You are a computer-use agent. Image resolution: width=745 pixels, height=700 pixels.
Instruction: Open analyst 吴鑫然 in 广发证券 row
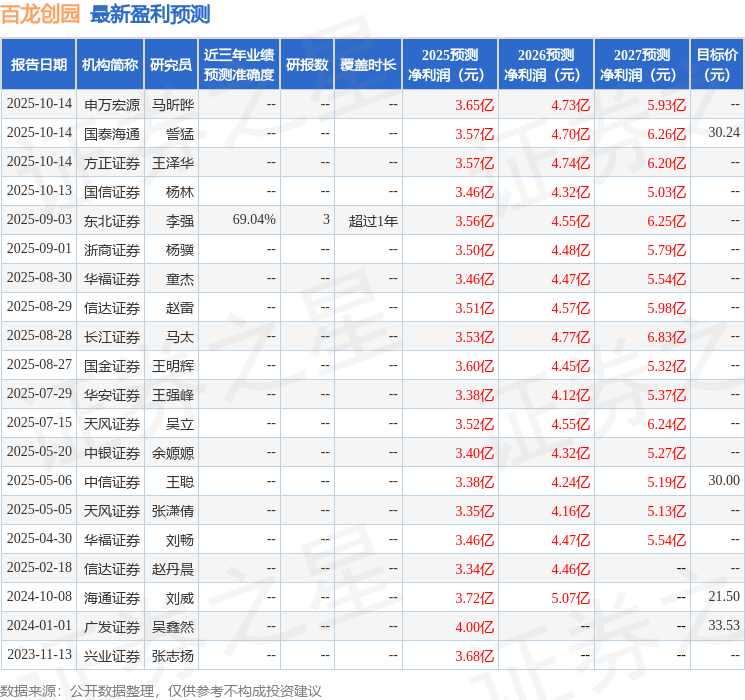(172, 627)
